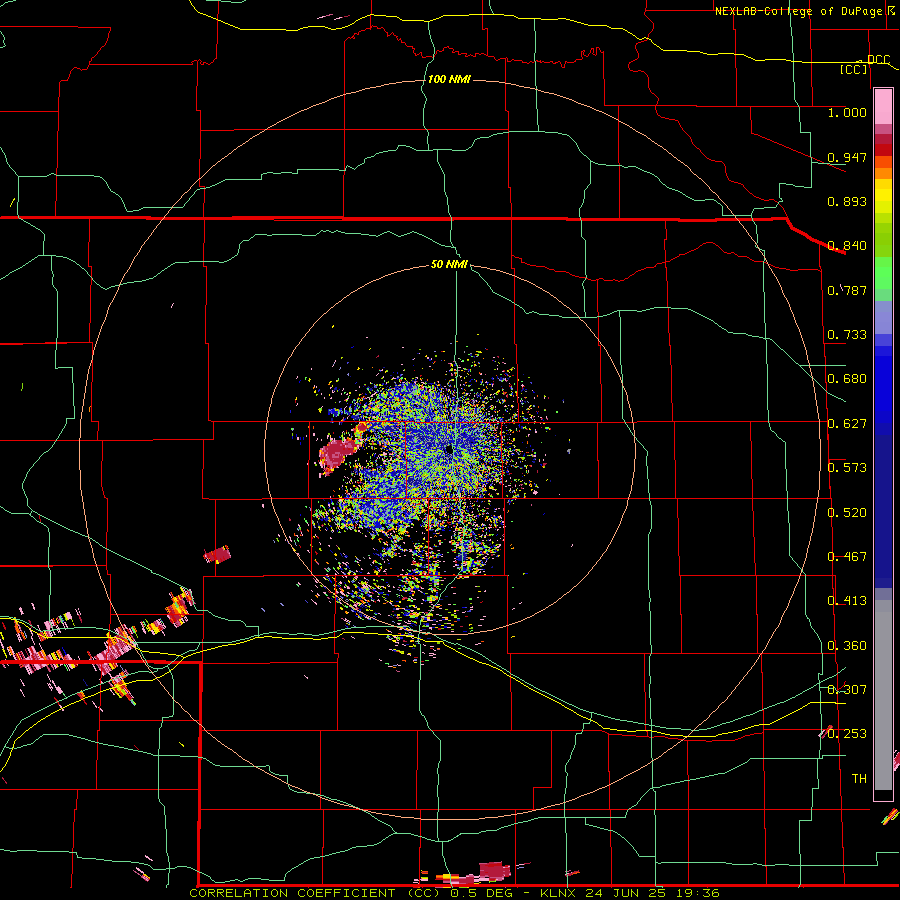Click the 50 NMI range ring label
Screen dimensions: 900x900
tap(449, 264)
